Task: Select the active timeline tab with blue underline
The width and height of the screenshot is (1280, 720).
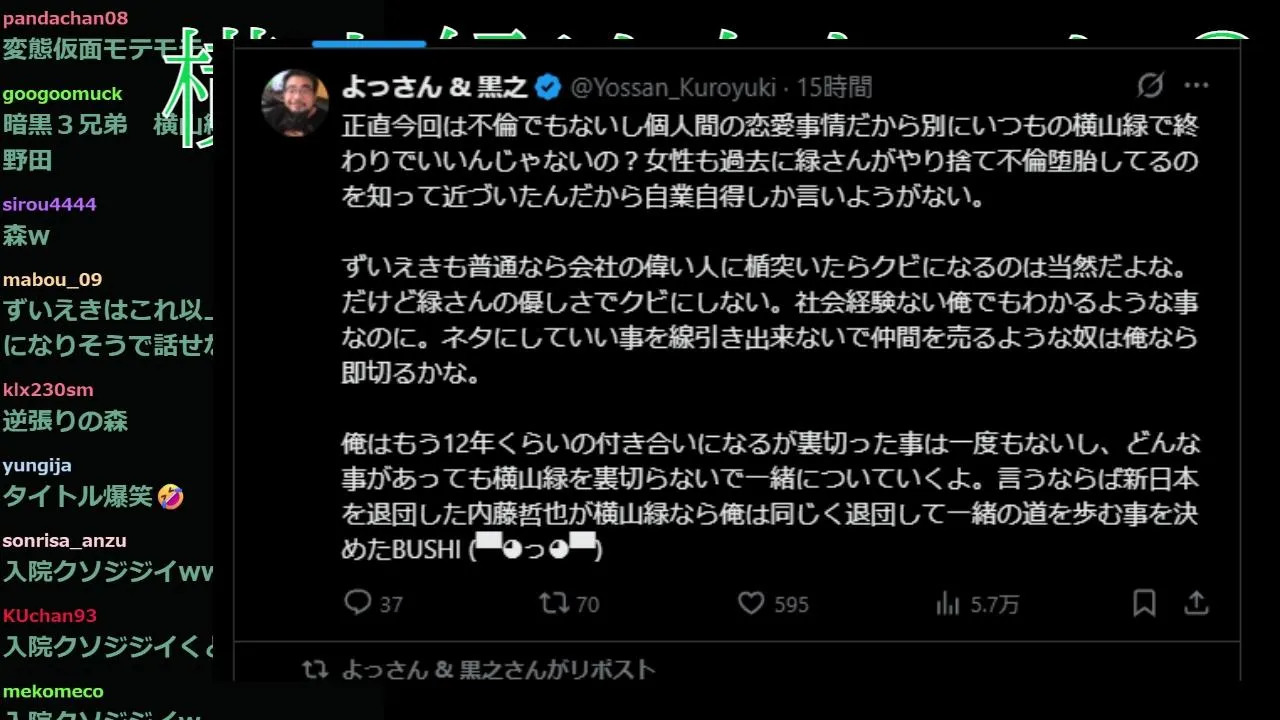Action: [369, 43]
